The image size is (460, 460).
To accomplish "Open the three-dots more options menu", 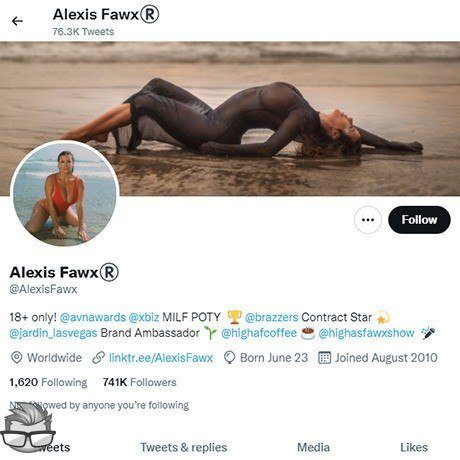I will point(368,220).
